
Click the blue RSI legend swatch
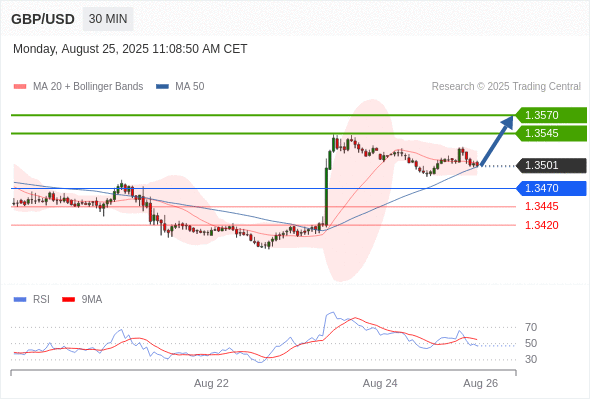(20, 300)
